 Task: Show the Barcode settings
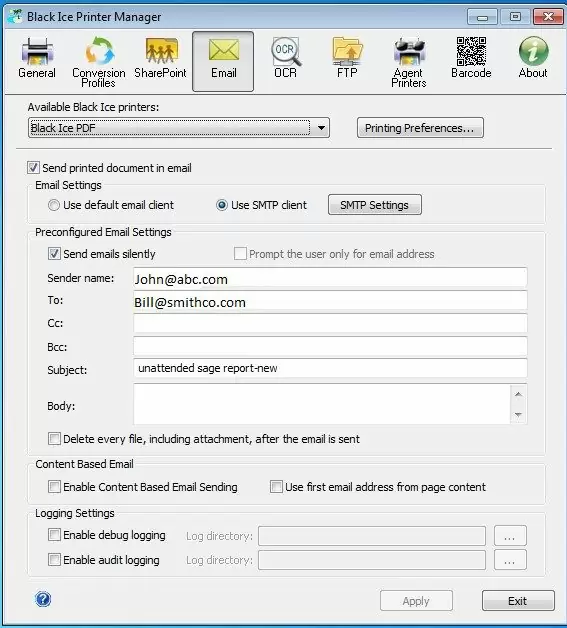click(x=471, y=58)
